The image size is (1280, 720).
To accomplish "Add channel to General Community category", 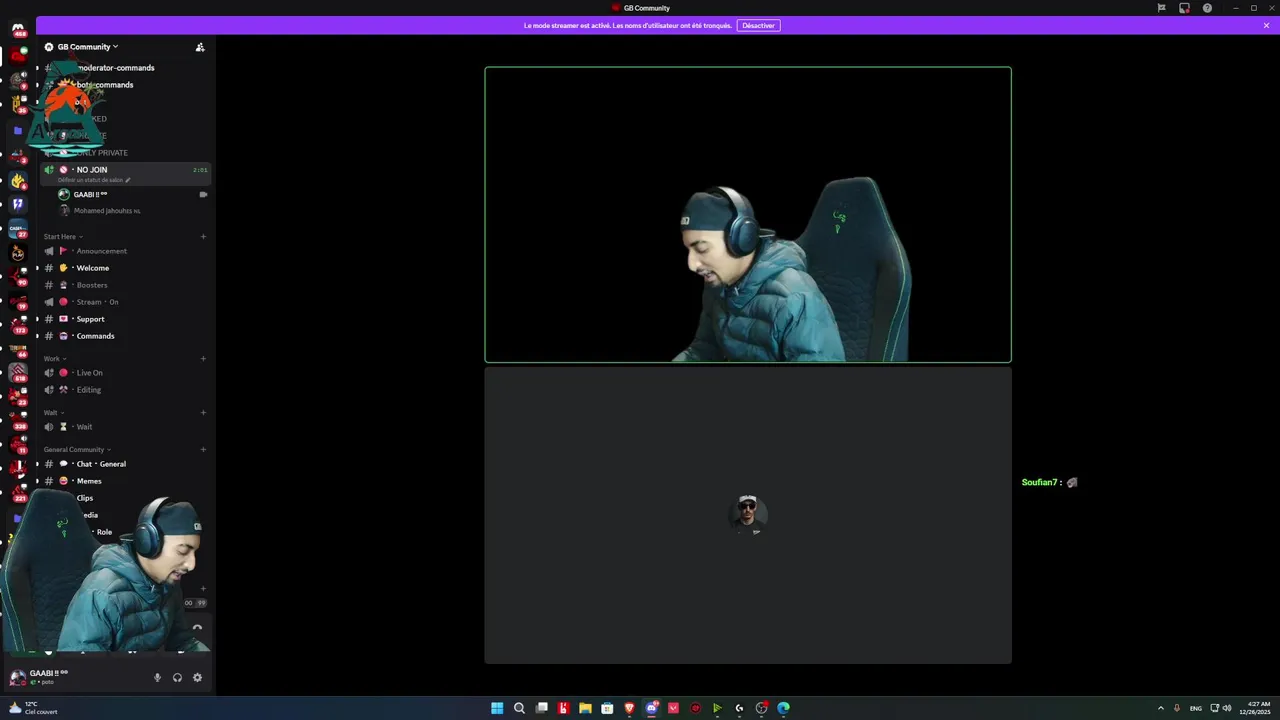I will (x=203, y=450).
